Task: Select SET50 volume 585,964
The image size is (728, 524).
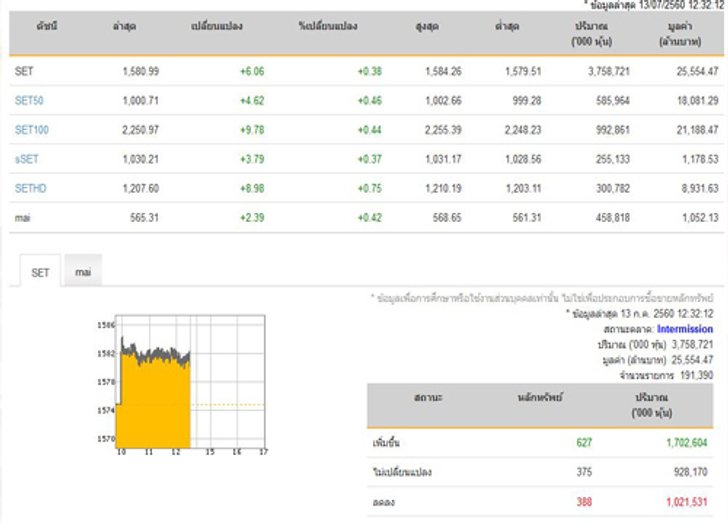Action: [613, 100]
